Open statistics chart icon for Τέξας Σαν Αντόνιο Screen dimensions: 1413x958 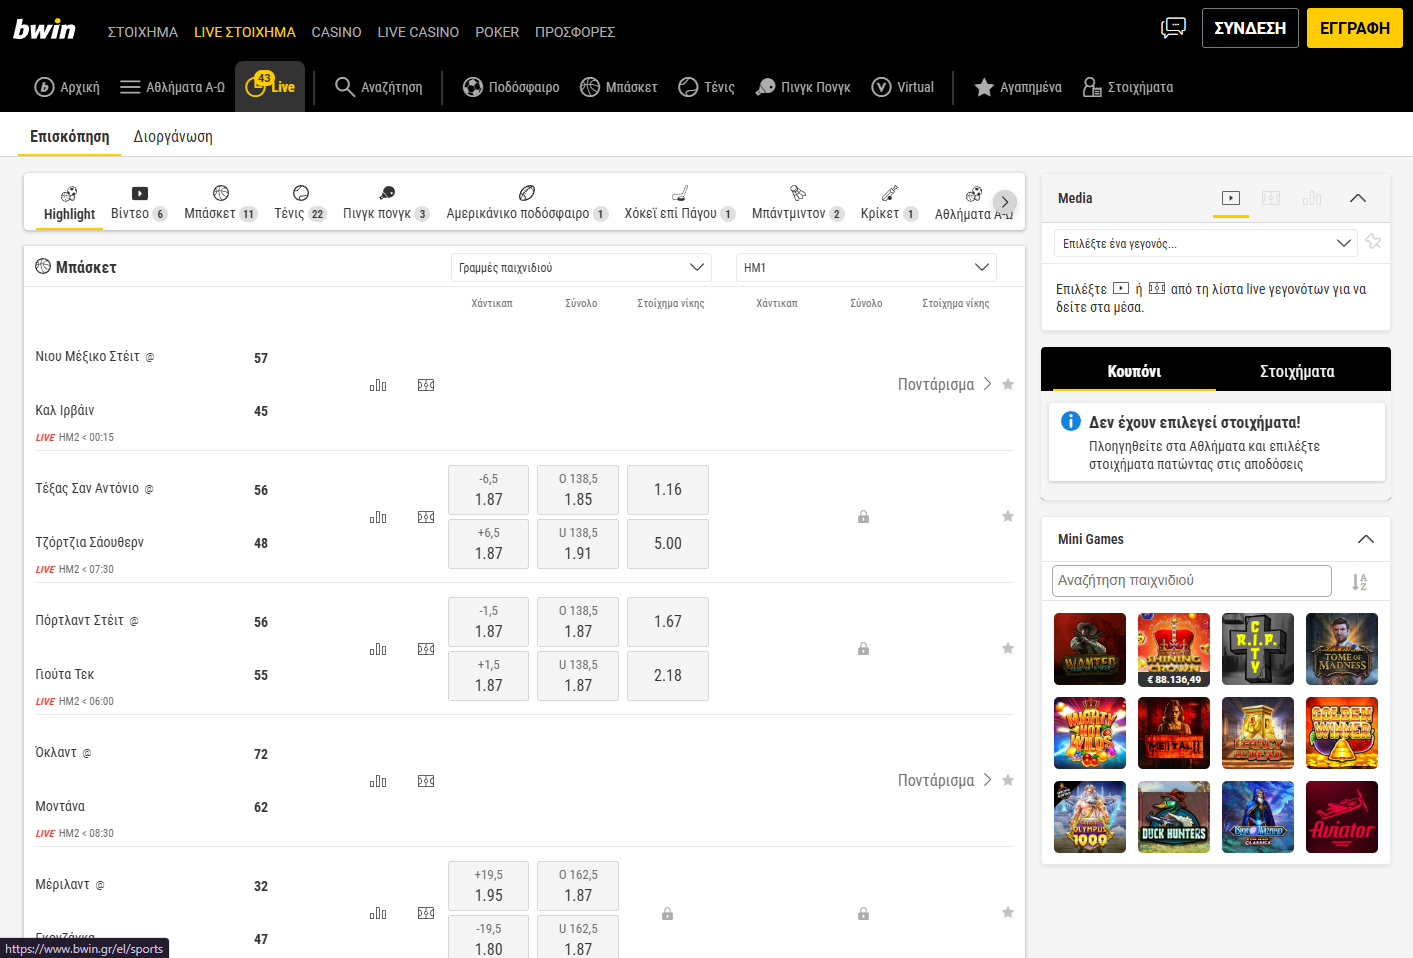point(378,517)
